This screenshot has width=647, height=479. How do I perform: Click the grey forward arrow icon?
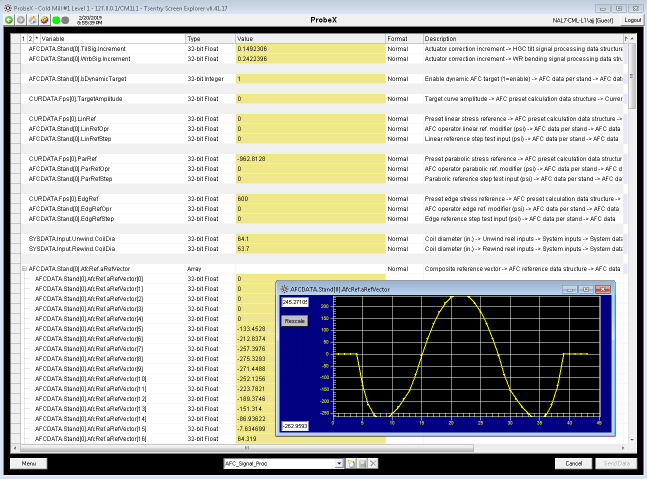click(21, 20)
